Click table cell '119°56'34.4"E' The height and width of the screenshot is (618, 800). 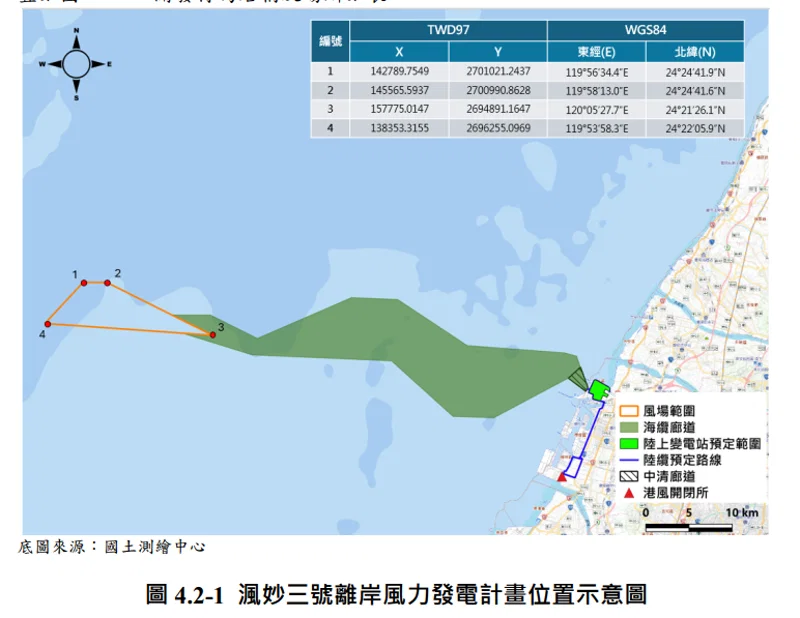click(596, 72)
